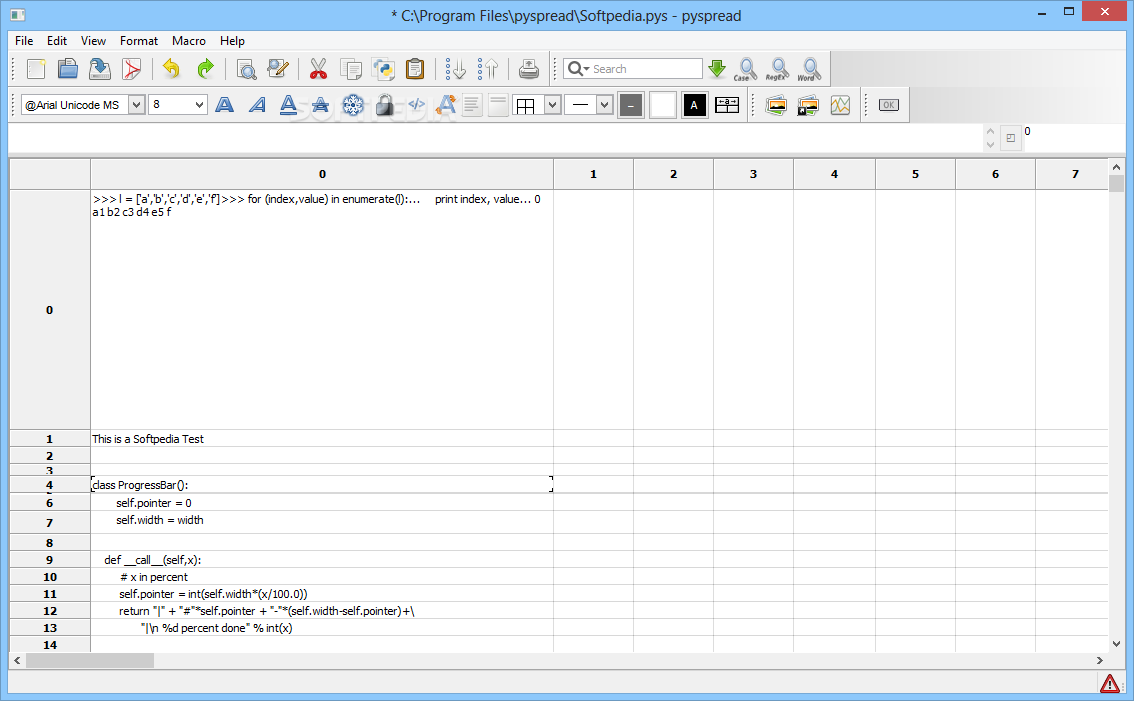Open the cell border selection dropdown
The height and width of the screenshot is (701, 1134).
click(x=553, y=105)
